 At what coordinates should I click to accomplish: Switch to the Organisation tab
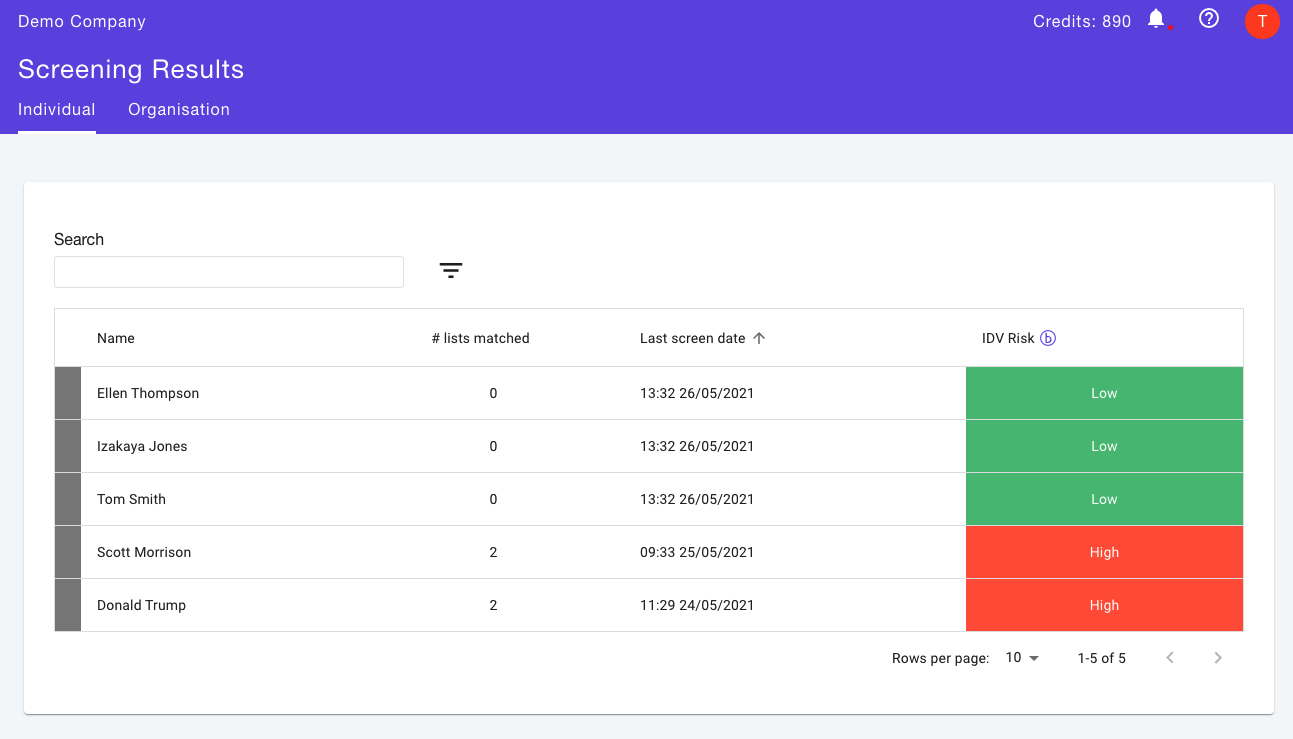[x=179, y=110]
